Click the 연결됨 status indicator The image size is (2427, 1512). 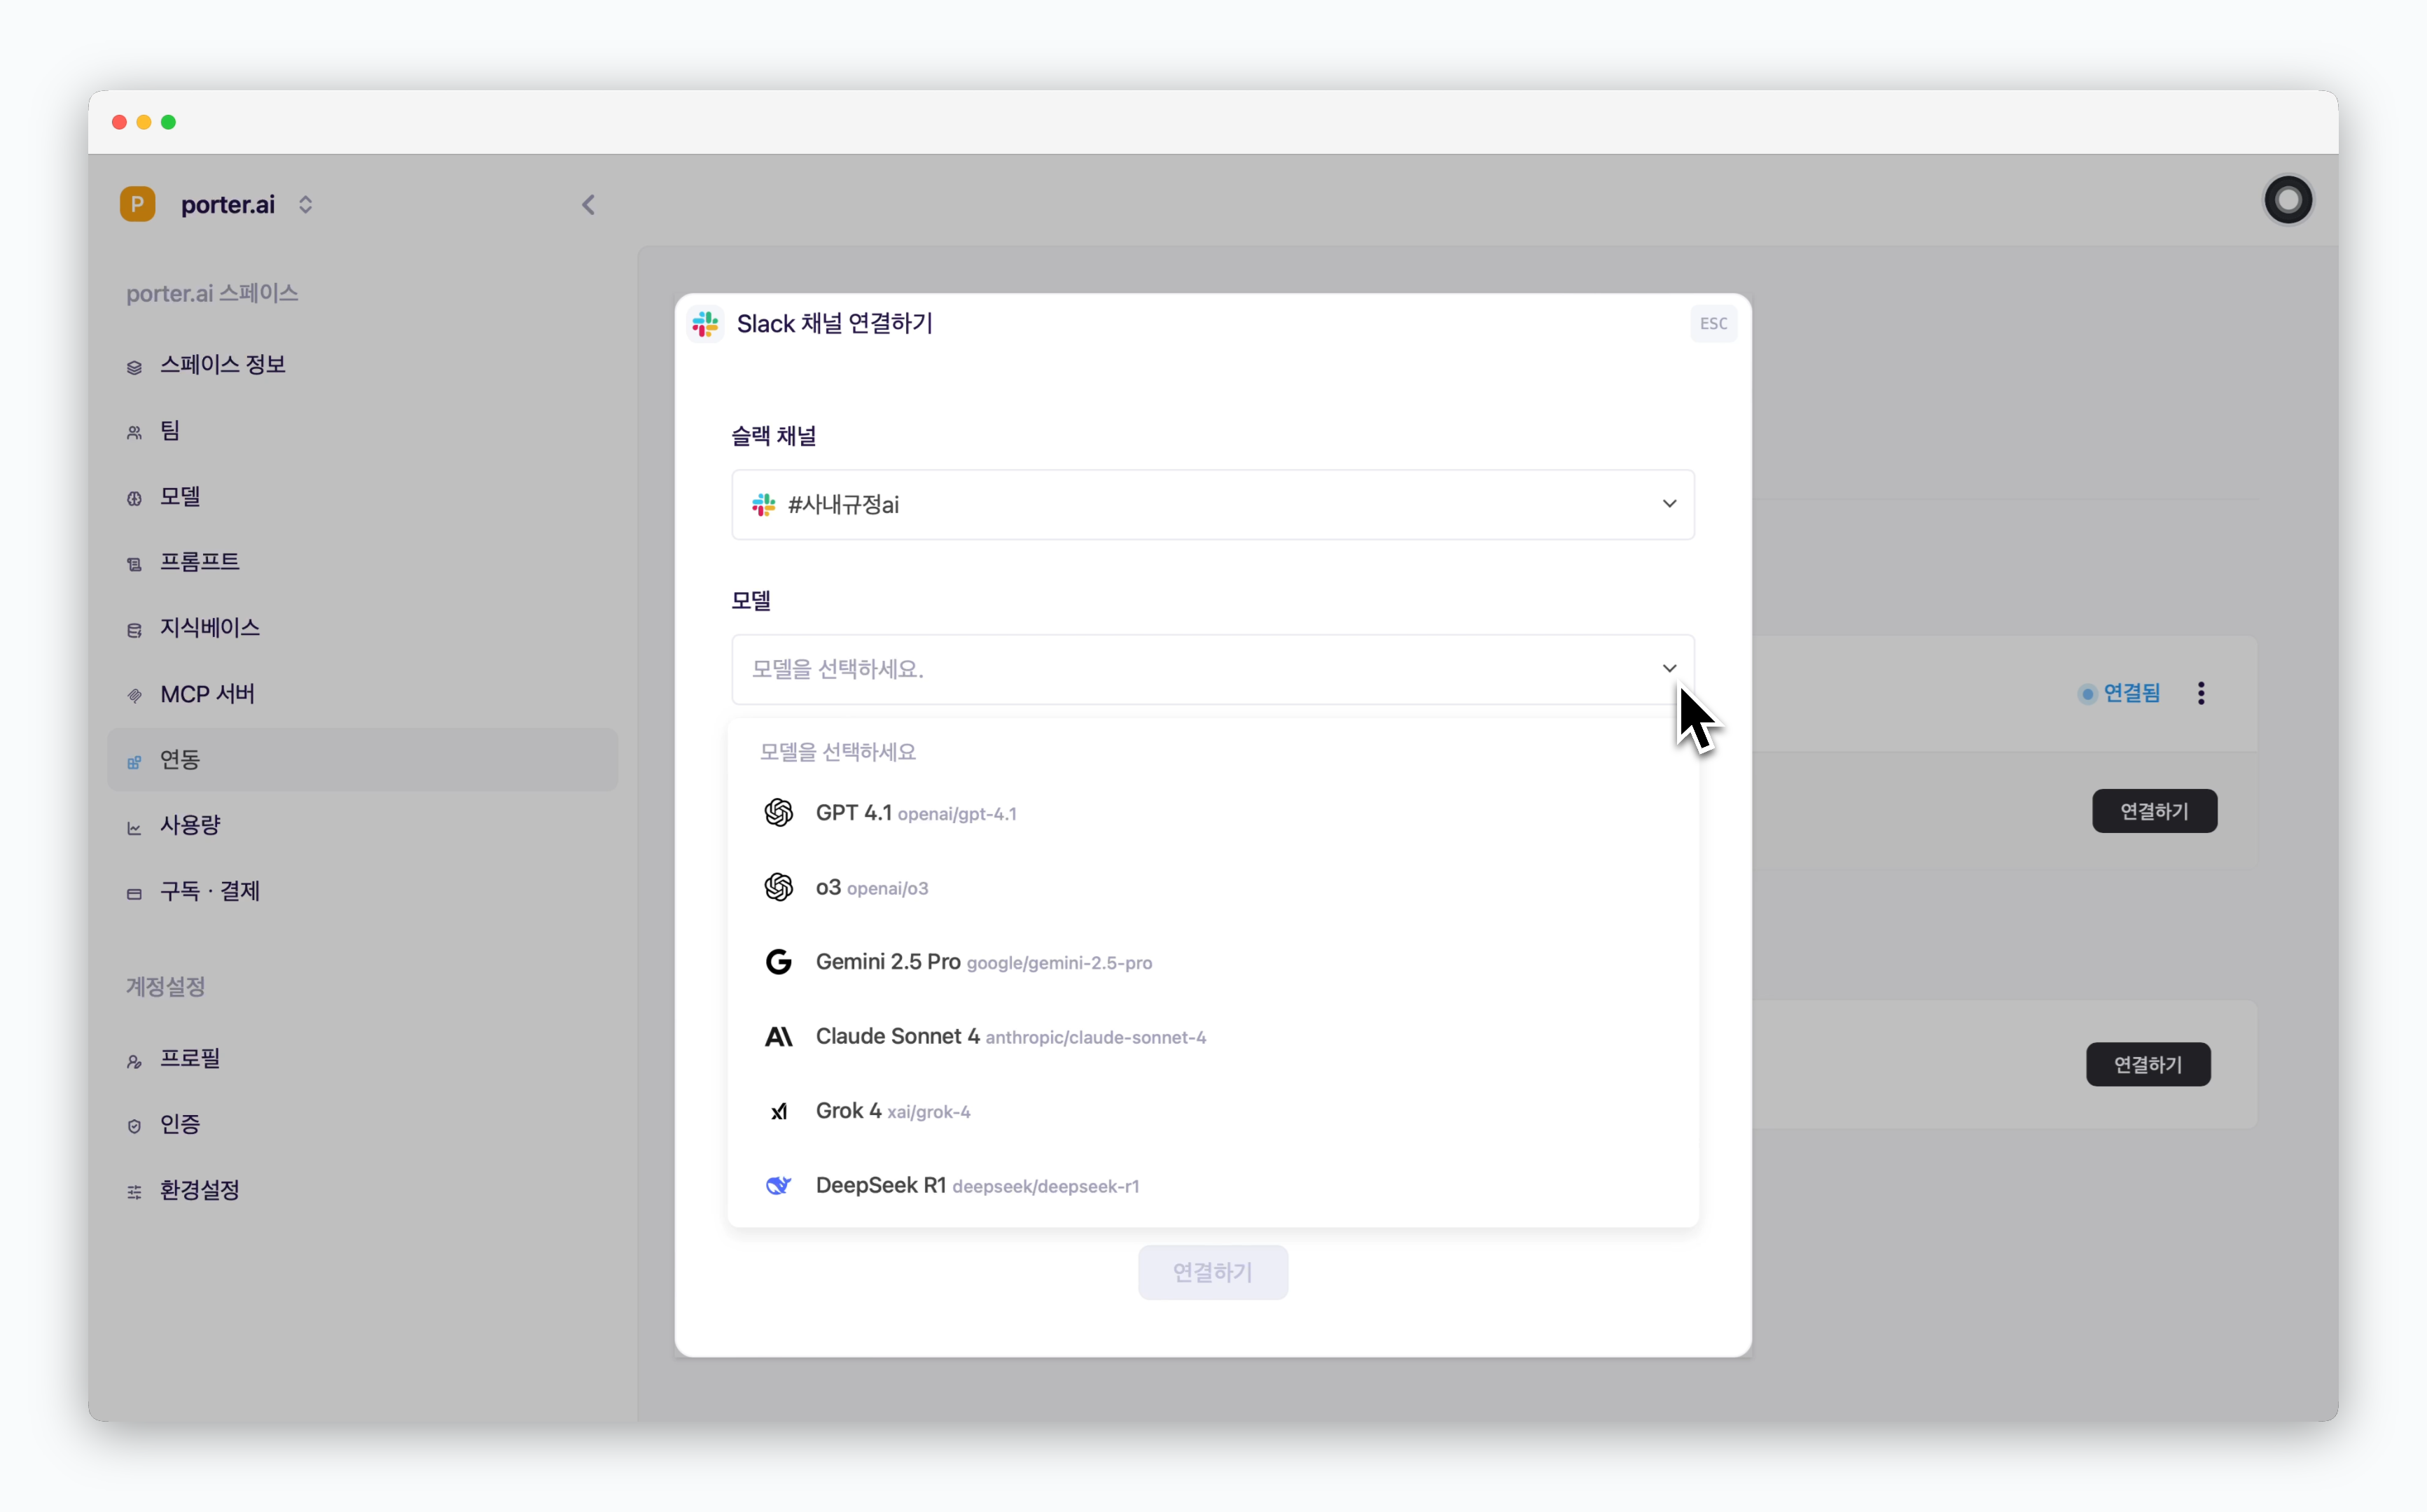pyautogui.click(x=2119, y=693)
